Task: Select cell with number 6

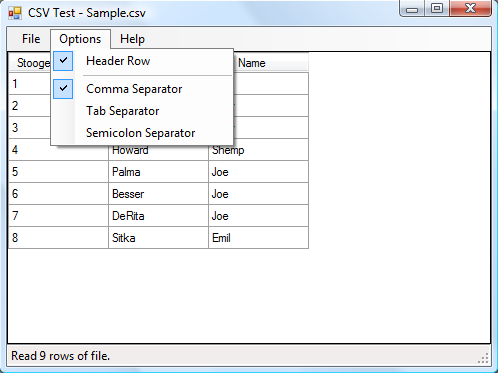Action: pyautogui.click(x=58, y=194)
